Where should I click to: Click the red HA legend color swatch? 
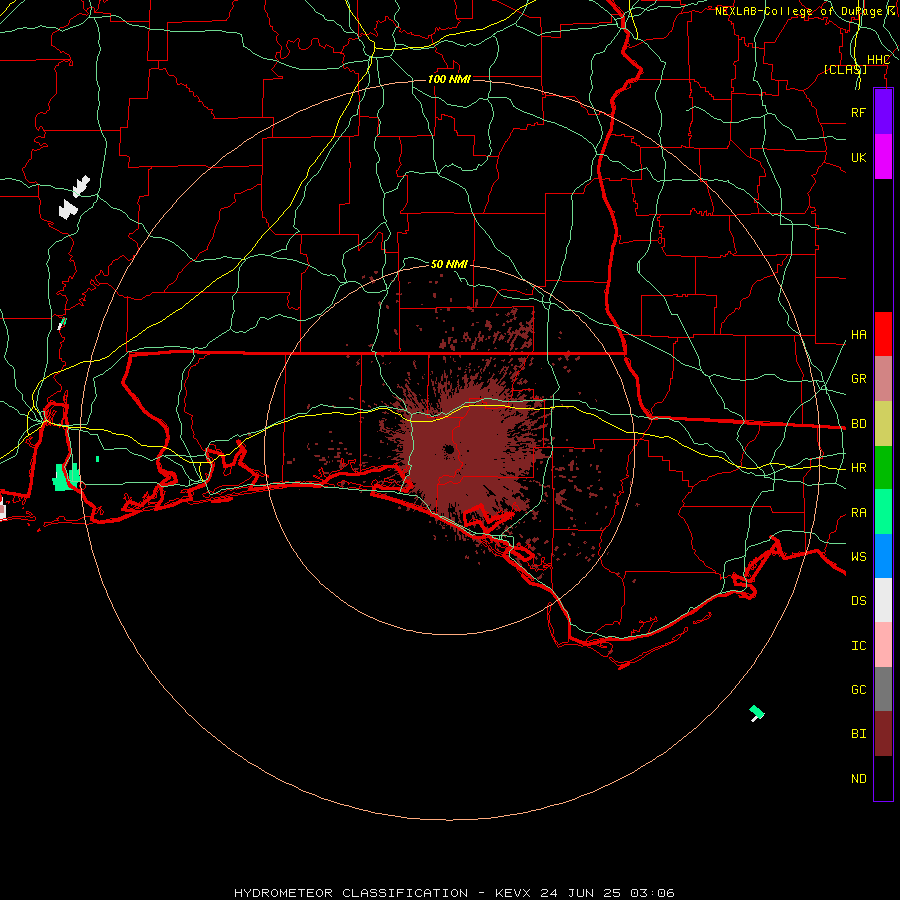coord(883,334)
